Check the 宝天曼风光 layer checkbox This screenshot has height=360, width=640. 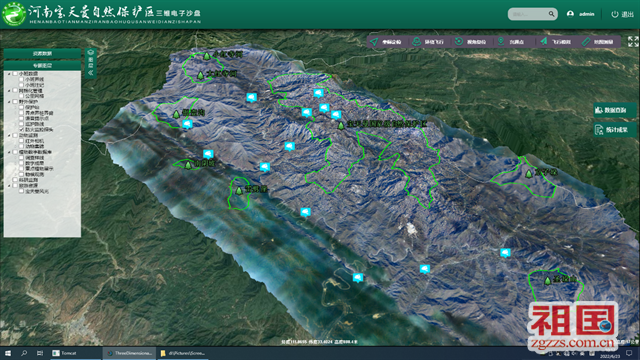tap(21, 191)
